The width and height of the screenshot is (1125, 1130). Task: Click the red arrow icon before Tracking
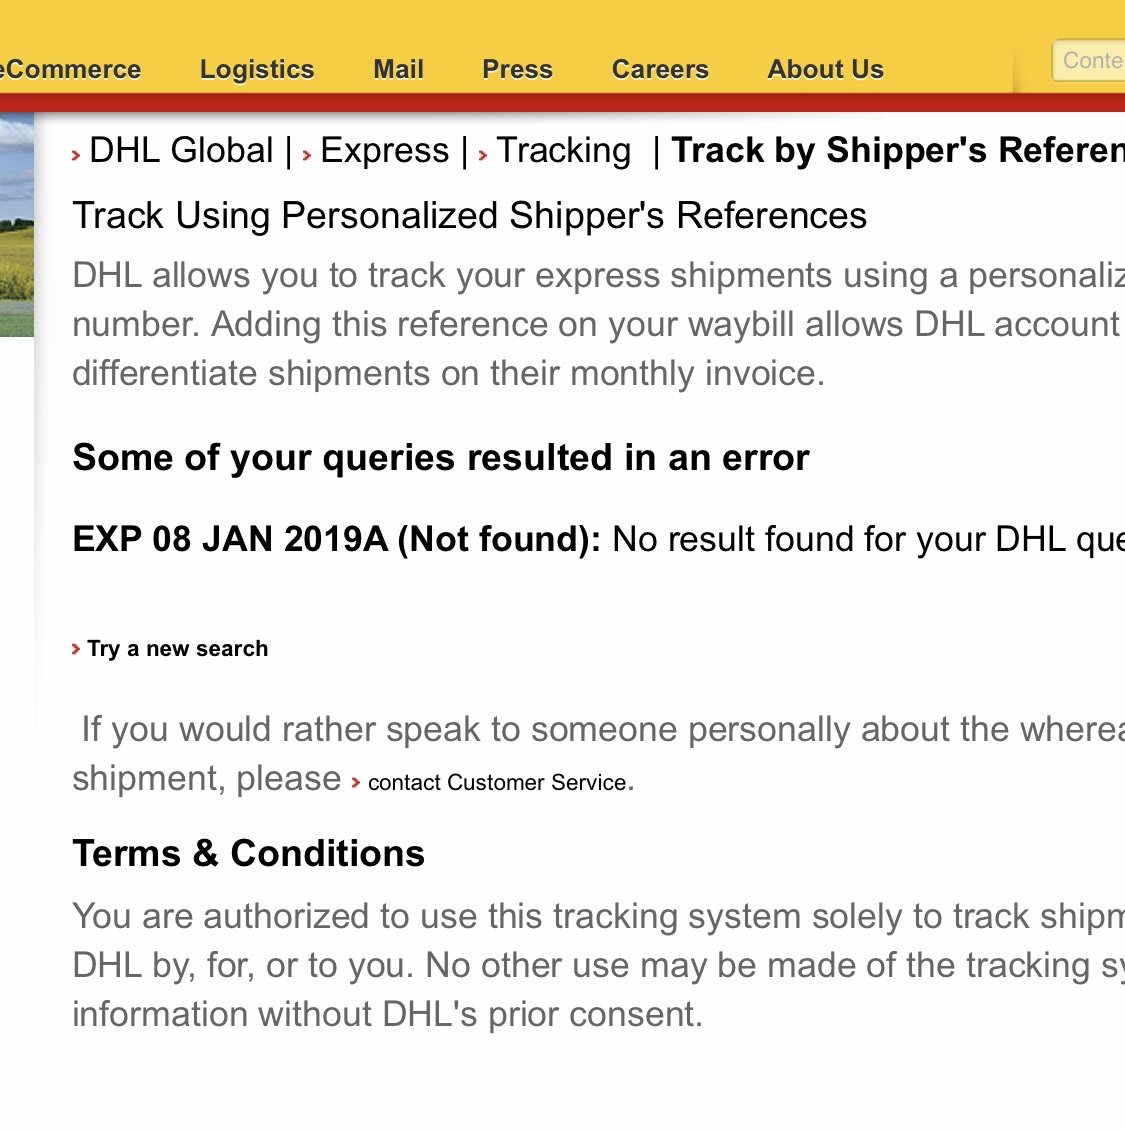click(x=483, y=155)
